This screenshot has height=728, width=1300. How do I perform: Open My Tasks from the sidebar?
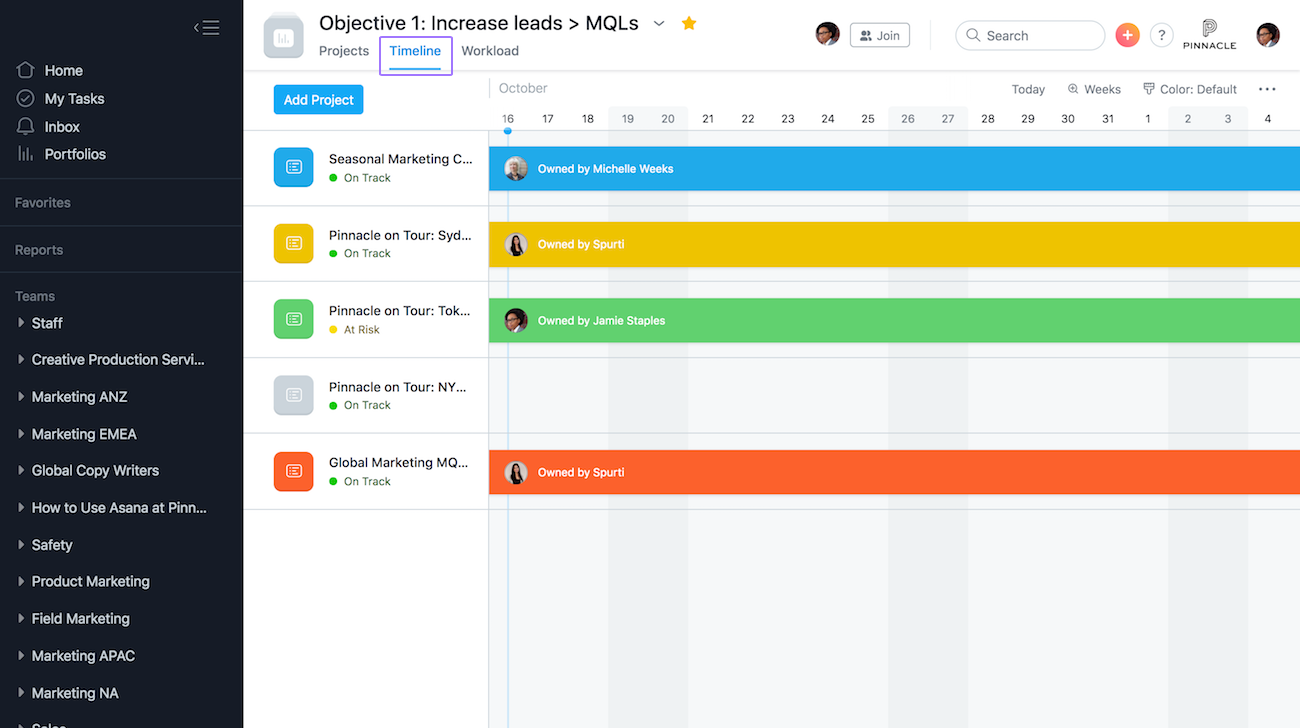click(60, 98)
